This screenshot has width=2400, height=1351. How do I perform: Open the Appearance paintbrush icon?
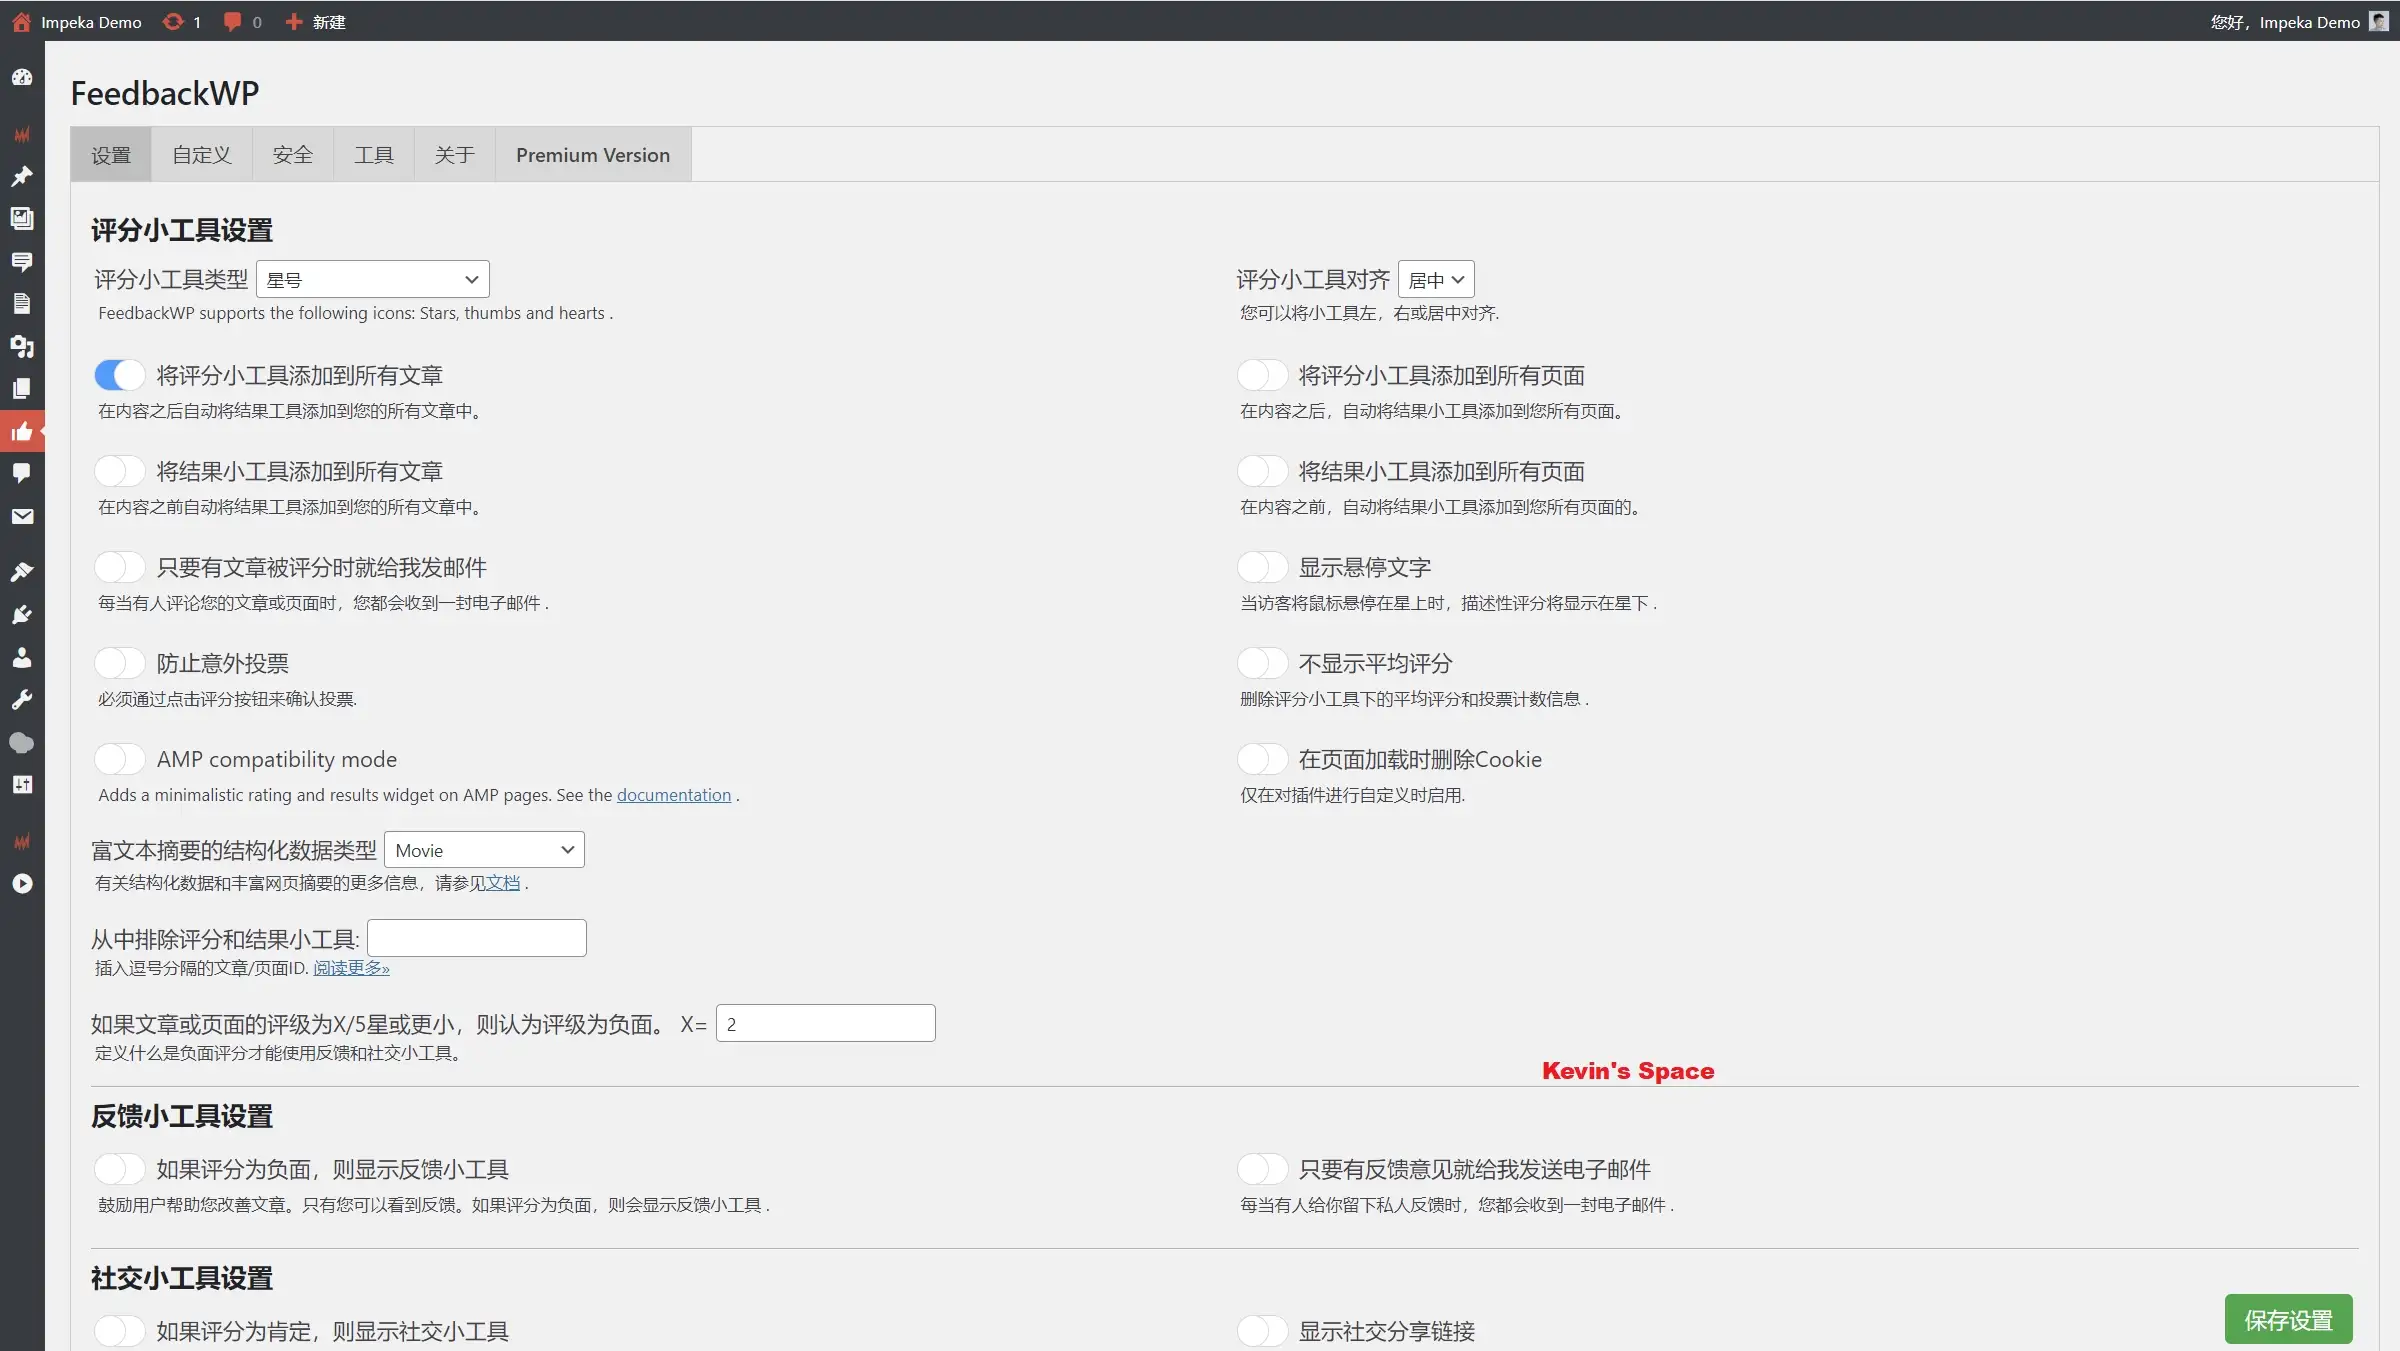click(x=22, y=571)
